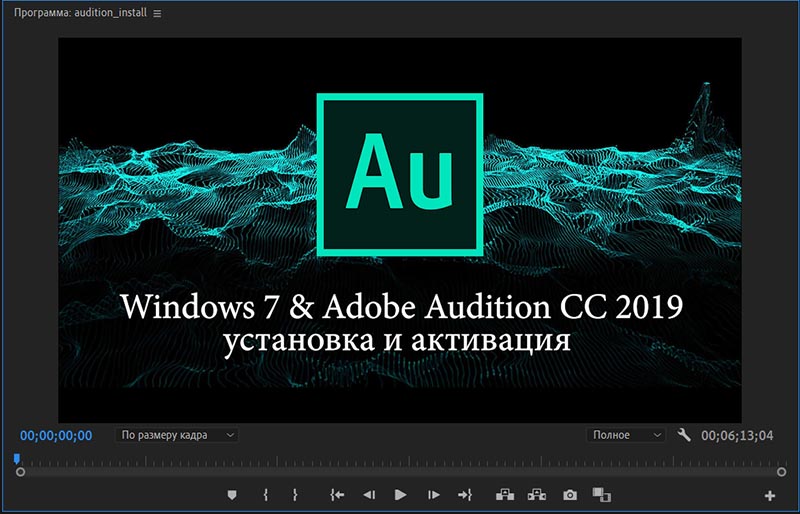Click the Mark Out bracket icon
The height and width of the screenshot is (514, 800).
[x=295, y=495]
